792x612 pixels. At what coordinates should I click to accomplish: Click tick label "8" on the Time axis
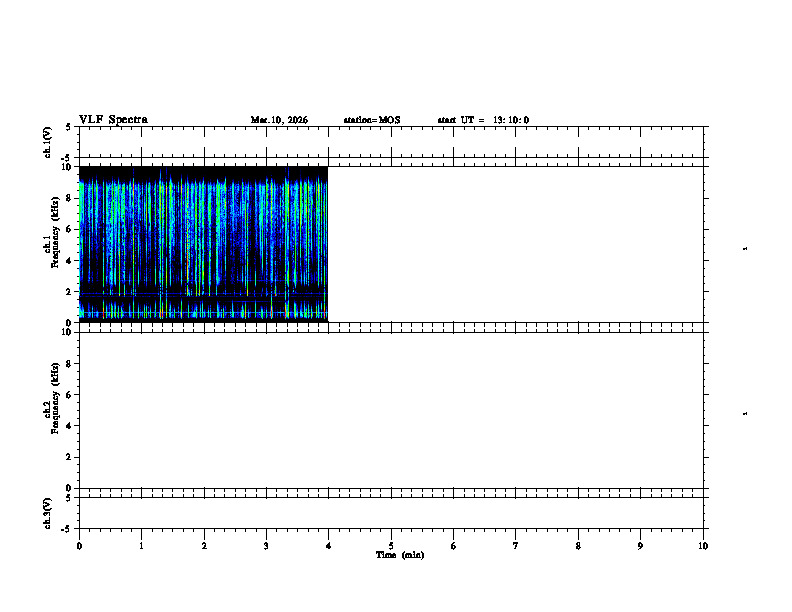tap(578, 546)
